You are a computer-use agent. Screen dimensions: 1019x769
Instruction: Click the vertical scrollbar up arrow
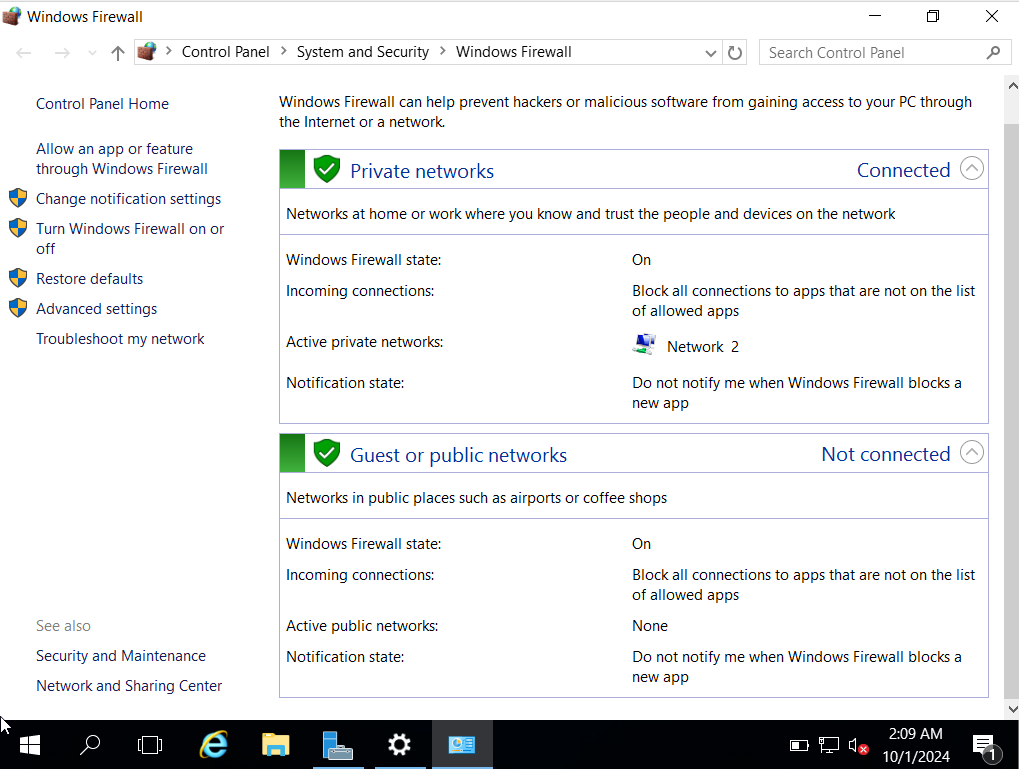tap(1012, 85)
